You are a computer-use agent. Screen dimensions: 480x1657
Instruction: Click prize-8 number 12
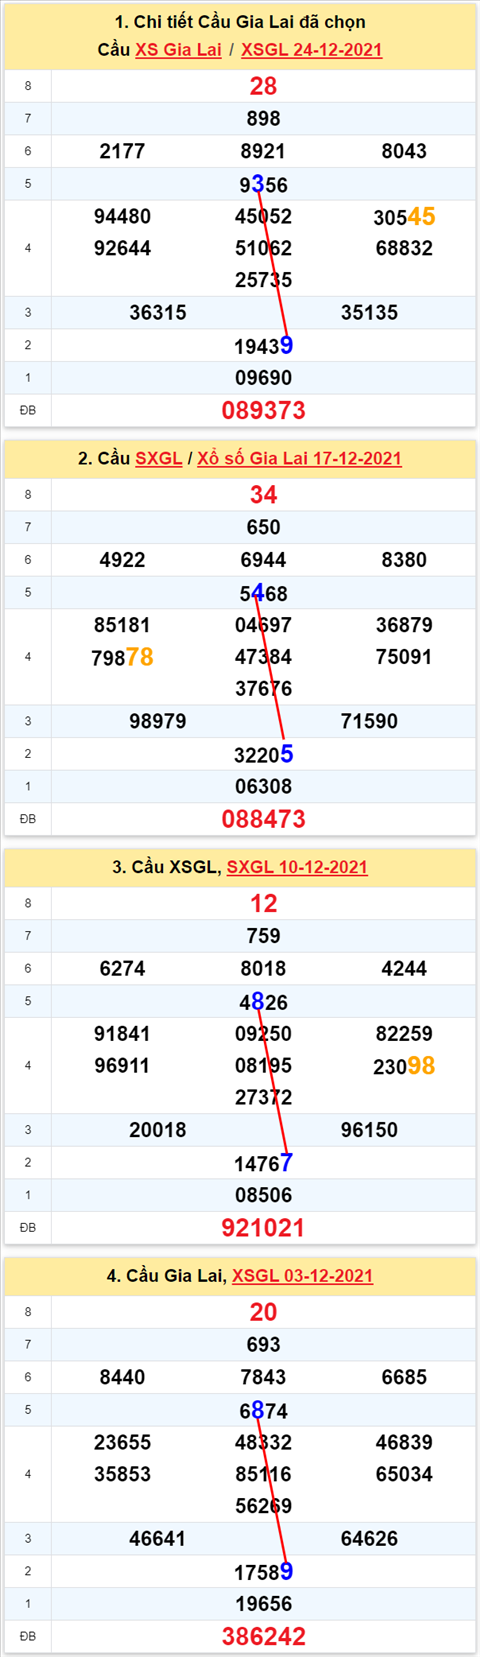click(x=263, y=904)
